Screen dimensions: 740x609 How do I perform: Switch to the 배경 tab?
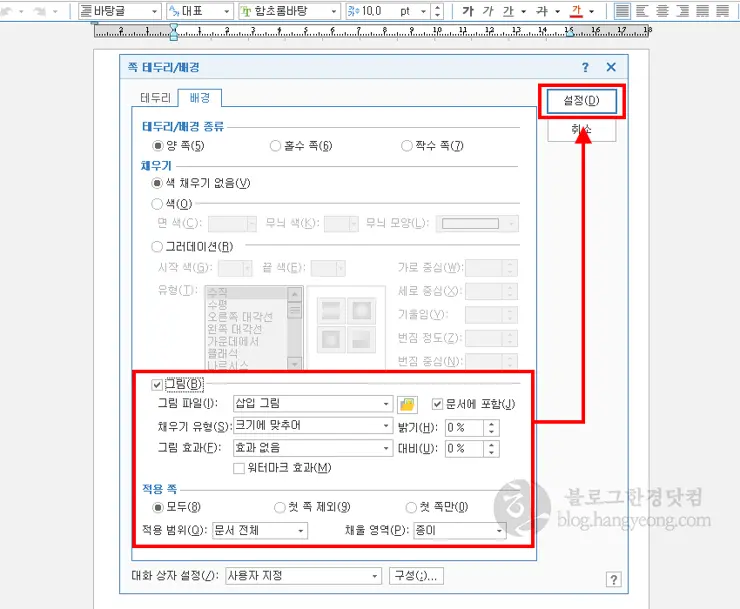point(200,98)
